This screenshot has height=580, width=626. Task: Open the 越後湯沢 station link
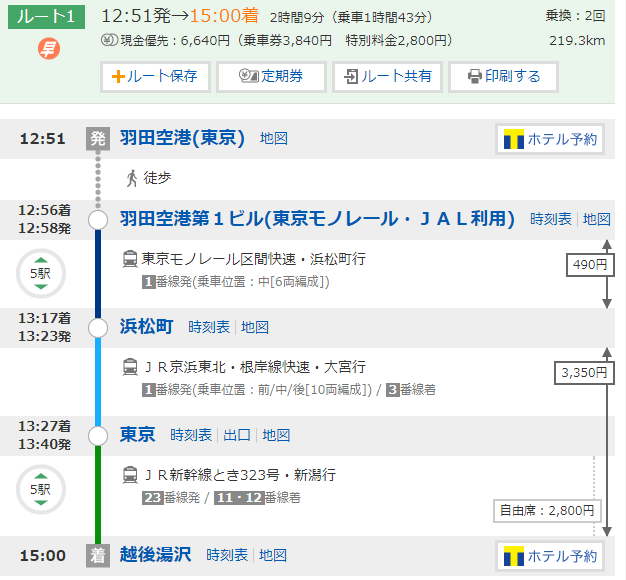(x=157, y=555)
